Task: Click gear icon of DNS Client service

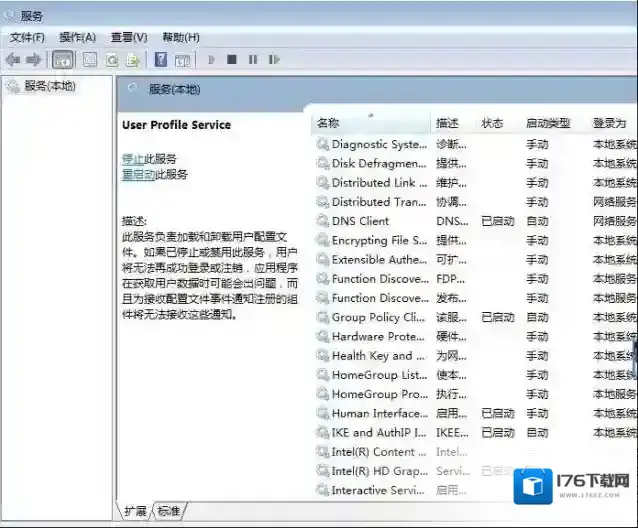Action: (323, 221)
